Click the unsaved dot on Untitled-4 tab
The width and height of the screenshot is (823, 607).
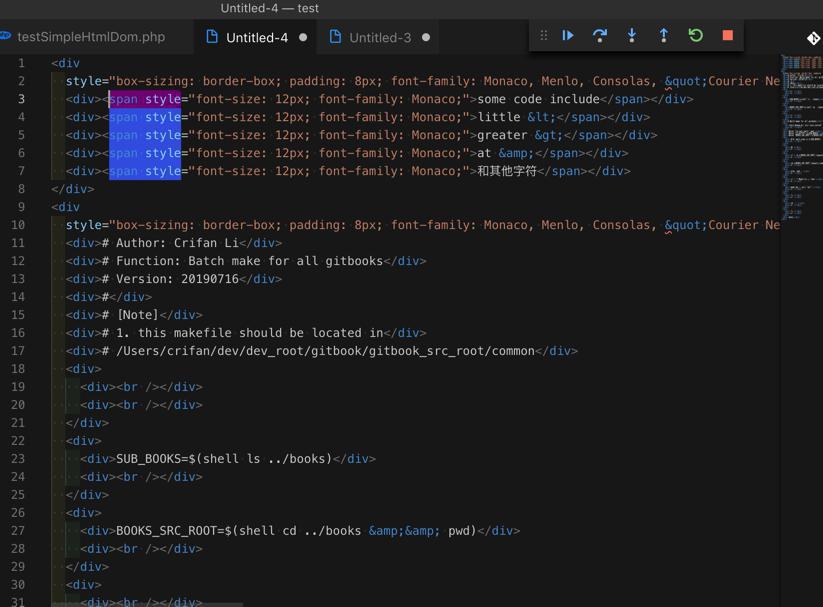point(303,37)
